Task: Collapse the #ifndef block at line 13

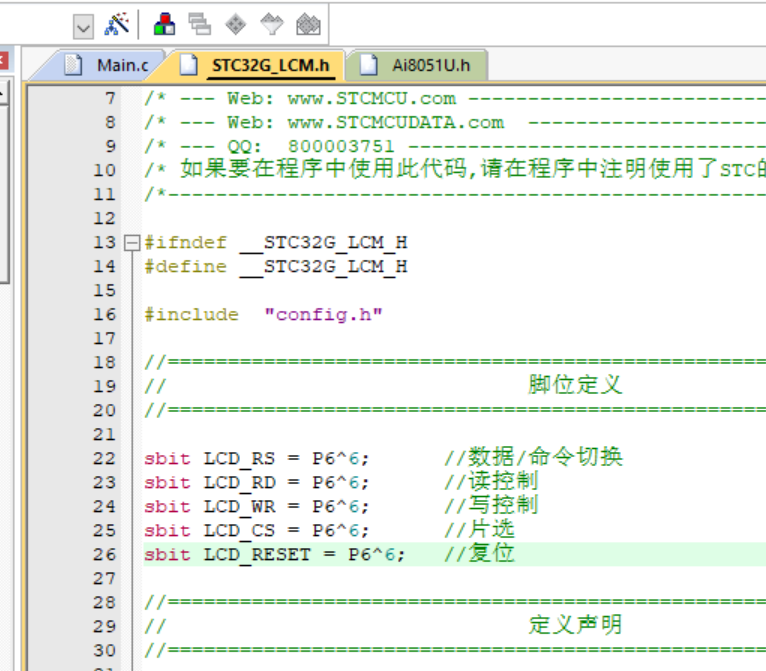Action: [132, 243]
